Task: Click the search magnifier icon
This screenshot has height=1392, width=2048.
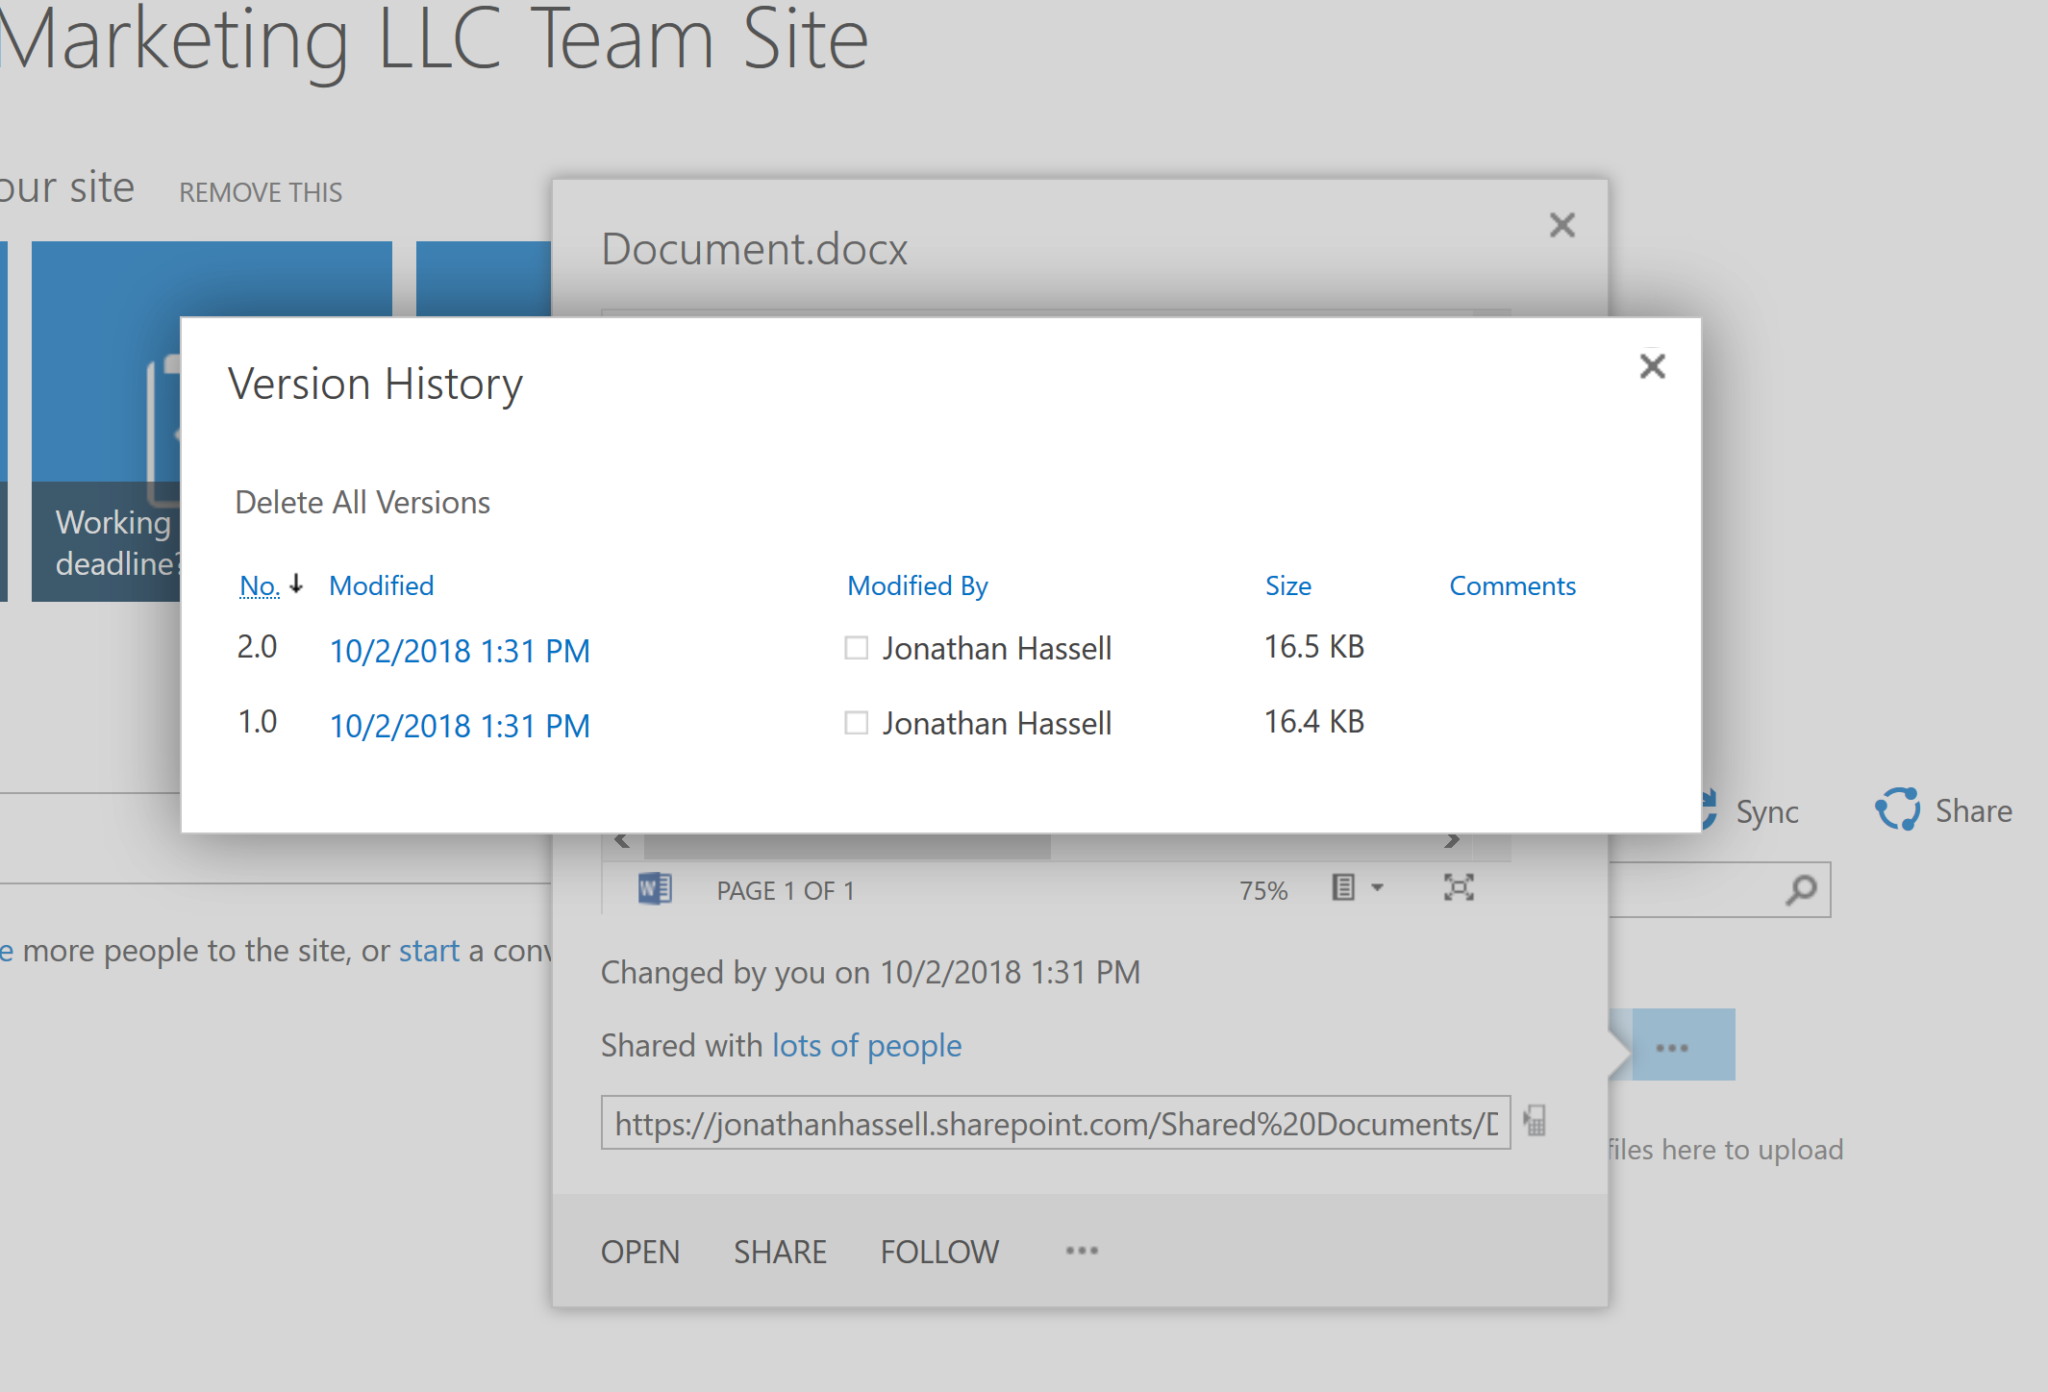Action: click(x=1801, y=889)
